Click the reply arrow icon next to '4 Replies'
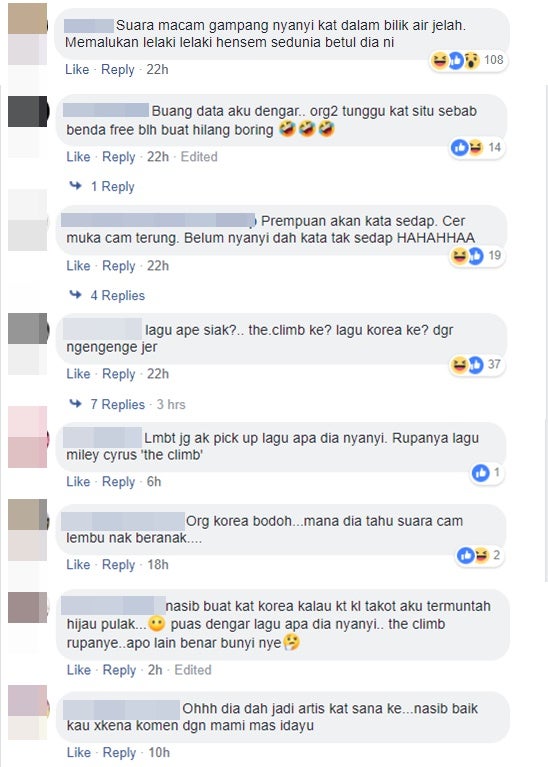The image size is (548, 767). pos(75,294)
